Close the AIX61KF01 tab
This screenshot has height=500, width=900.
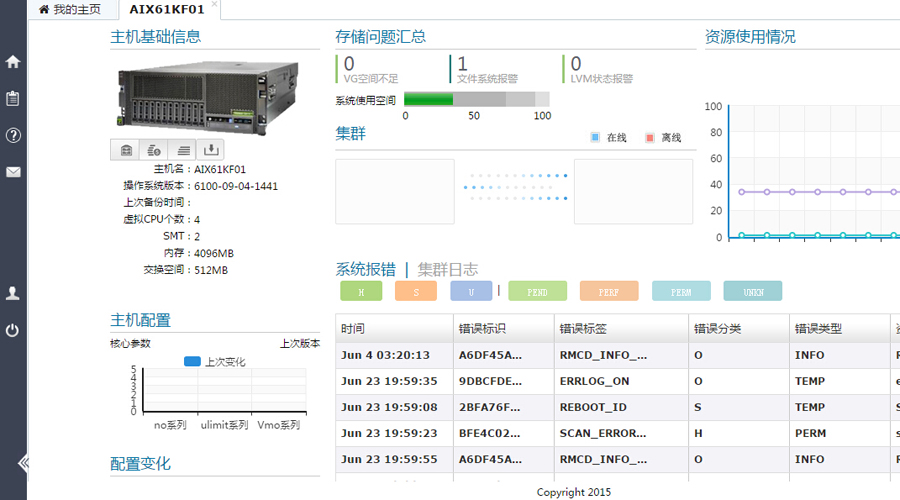coord(214,5)
